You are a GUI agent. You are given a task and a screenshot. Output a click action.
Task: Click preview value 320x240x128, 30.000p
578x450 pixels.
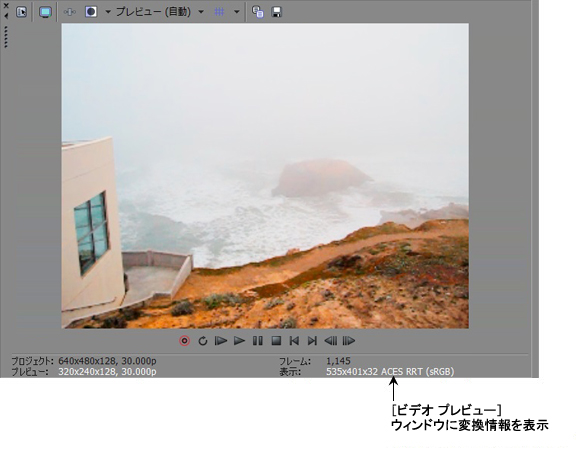tap(107, 371)
